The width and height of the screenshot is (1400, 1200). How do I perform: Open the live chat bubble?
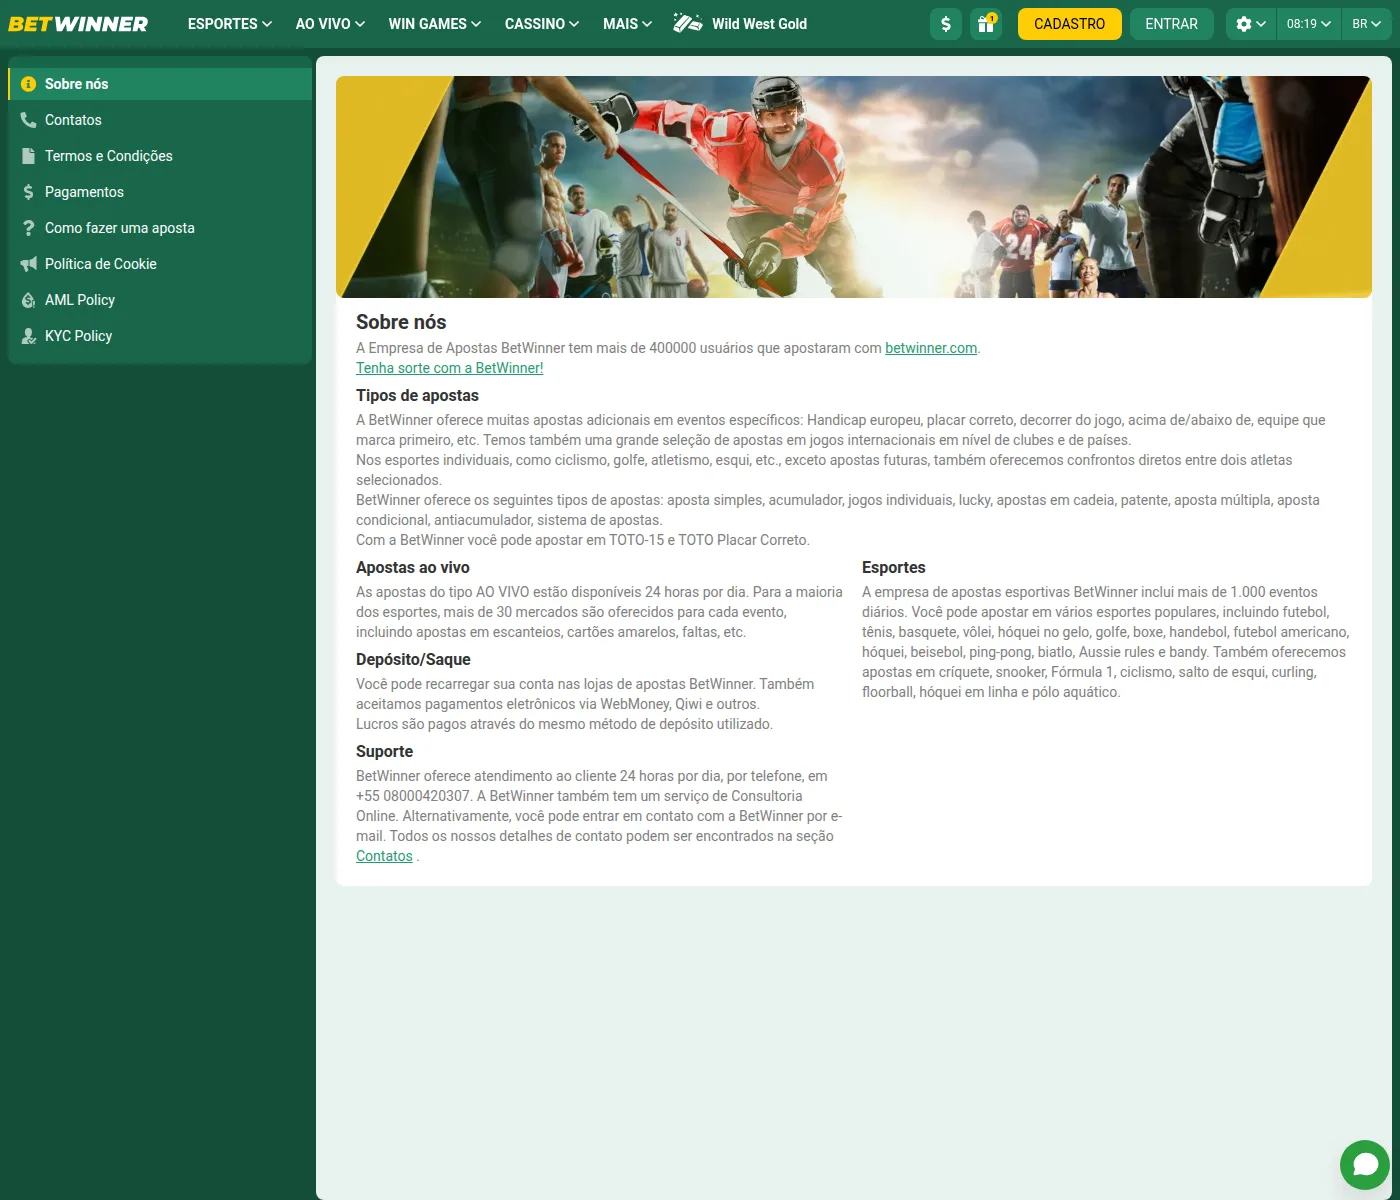[x=1365, y=1164]
